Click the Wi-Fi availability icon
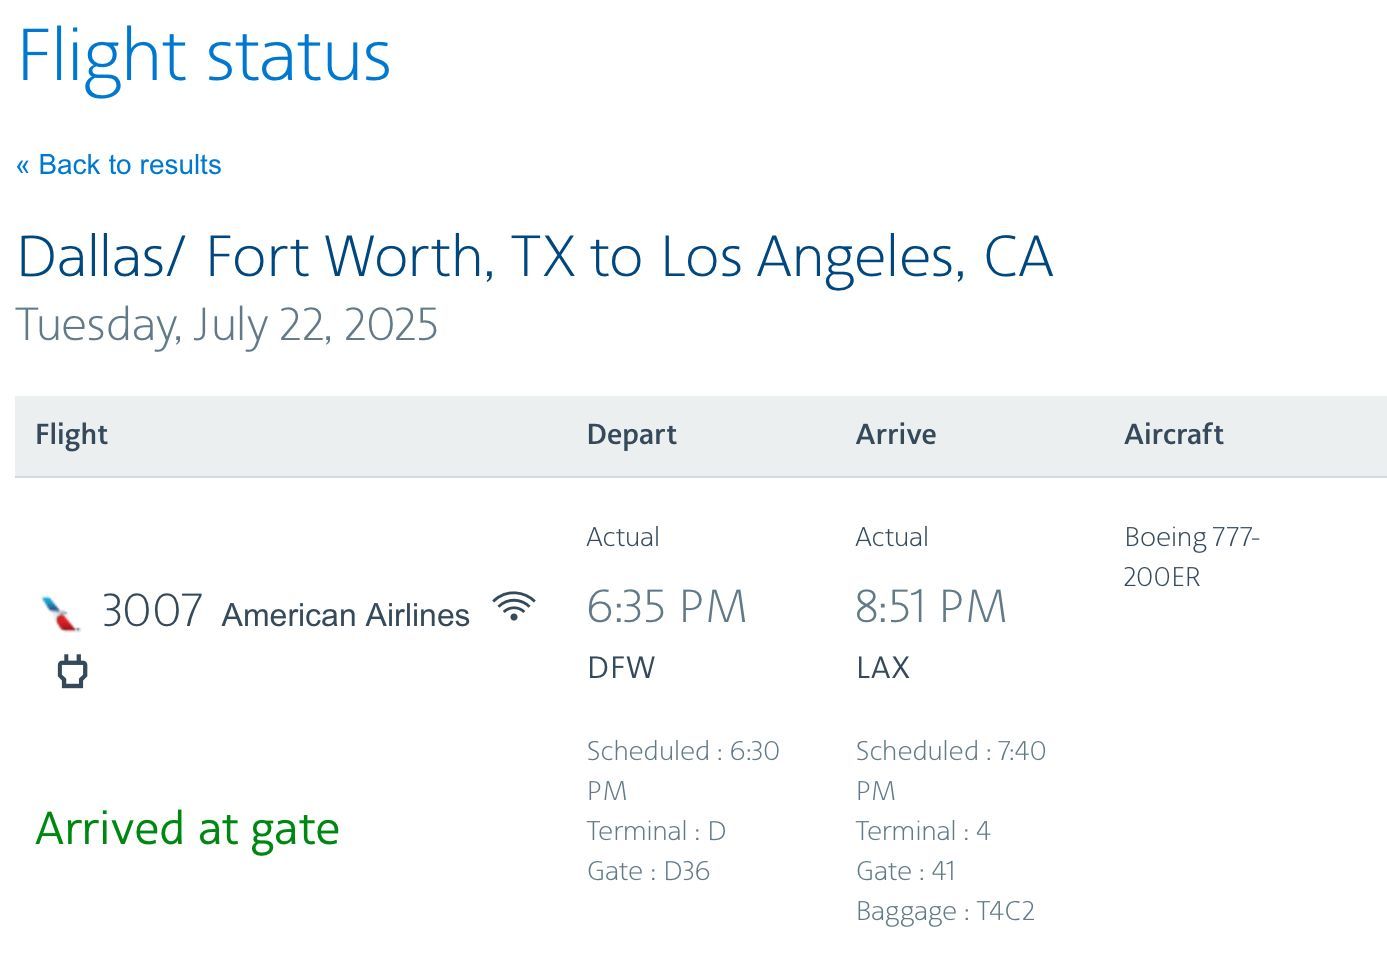This screenshot has width=1387, height=980. coord(514,607)
